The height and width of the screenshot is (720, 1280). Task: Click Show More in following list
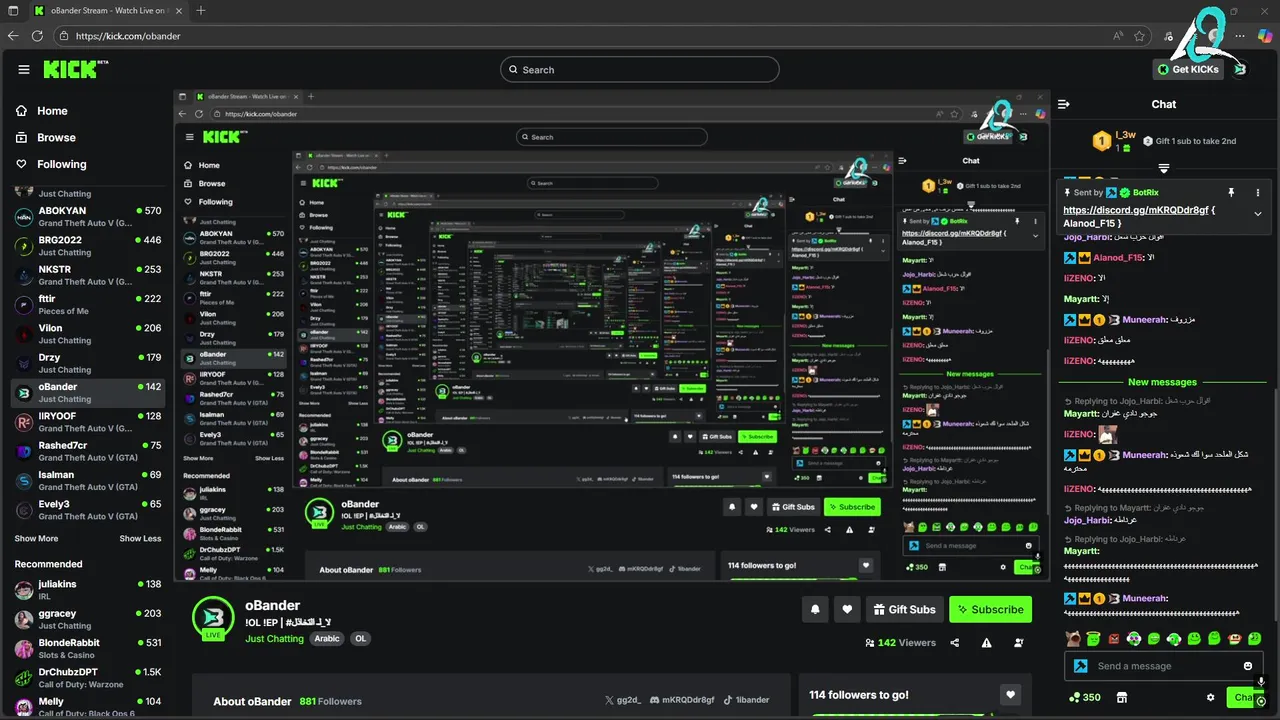pyautogui.click(x=36, y=539)
